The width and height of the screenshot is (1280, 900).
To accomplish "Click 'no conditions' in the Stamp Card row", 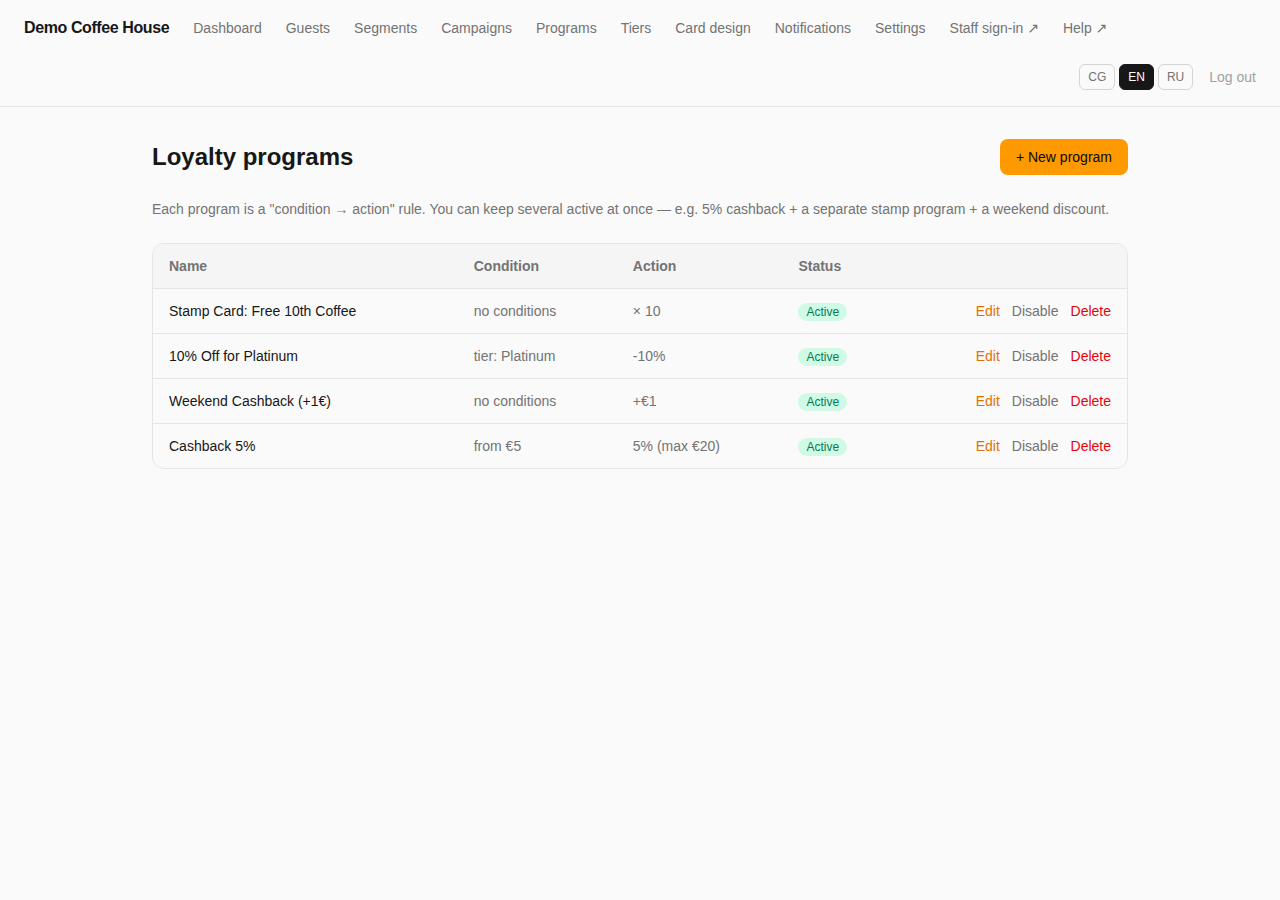I will click(x=515, y=311).
